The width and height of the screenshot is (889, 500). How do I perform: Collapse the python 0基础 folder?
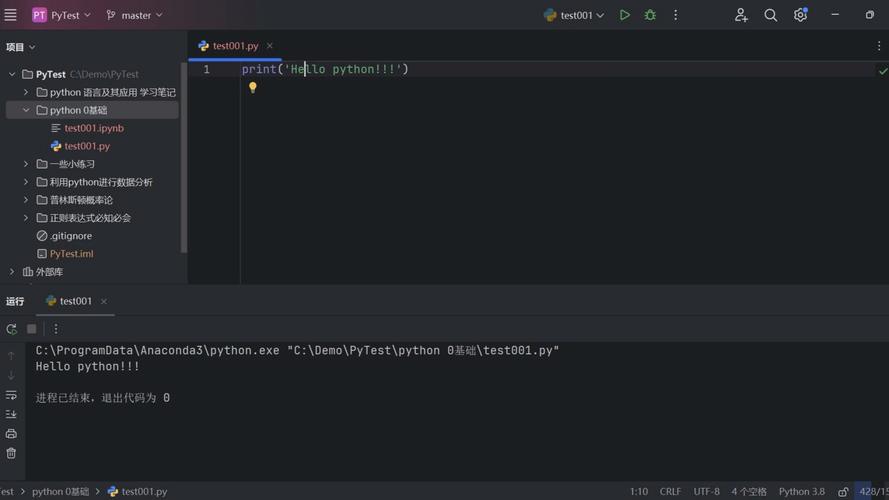coord(26,110)
